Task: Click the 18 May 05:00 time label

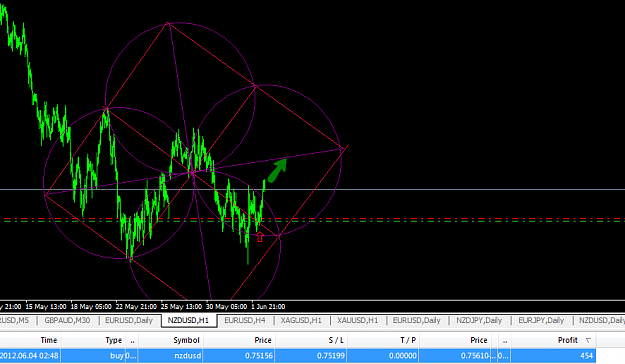Action: [x=91, y=307]
